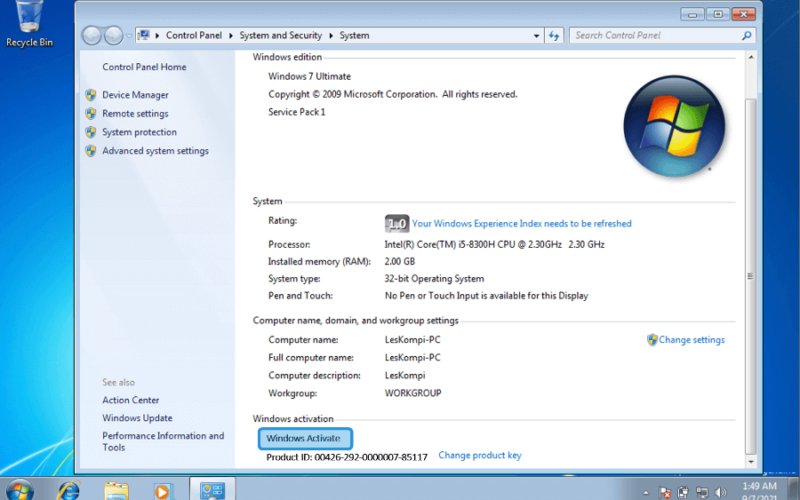Viewport: 800px width, 500px height.
Task: Launch Windows Media Player from taskbar
Action: click(162, 491)
